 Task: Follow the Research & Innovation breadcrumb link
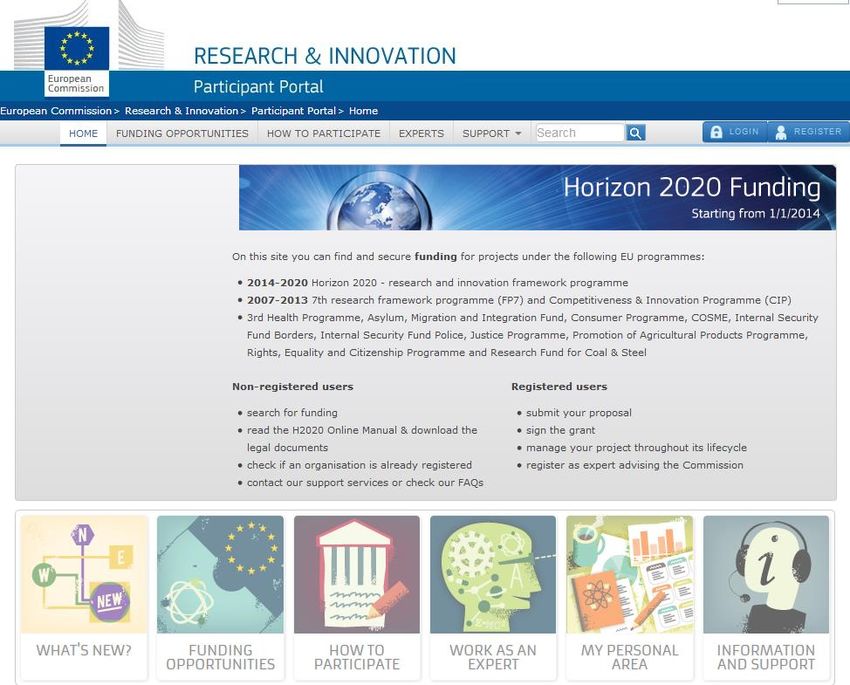pyautogui.click(x=182, y=111)
